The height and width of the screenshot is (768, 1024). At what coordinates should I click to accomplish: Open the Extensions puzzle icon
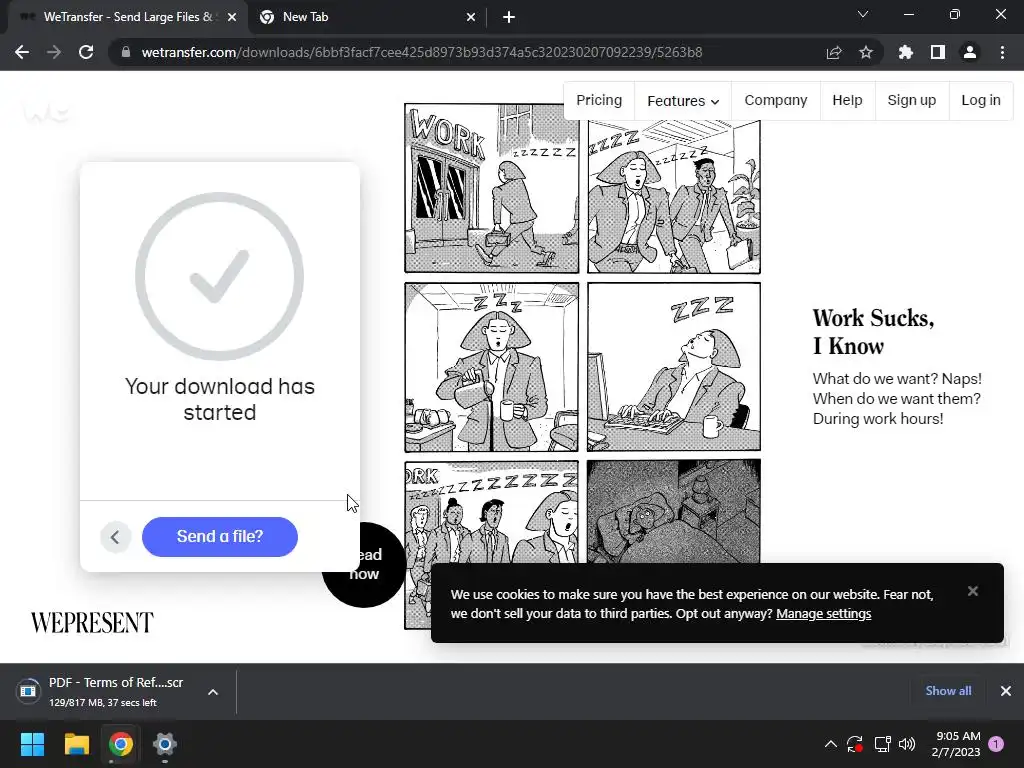point(906,52)
